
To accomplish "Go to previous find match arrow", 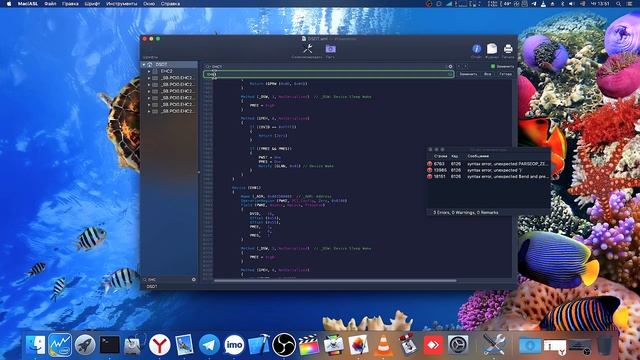I will pos(459,67).
